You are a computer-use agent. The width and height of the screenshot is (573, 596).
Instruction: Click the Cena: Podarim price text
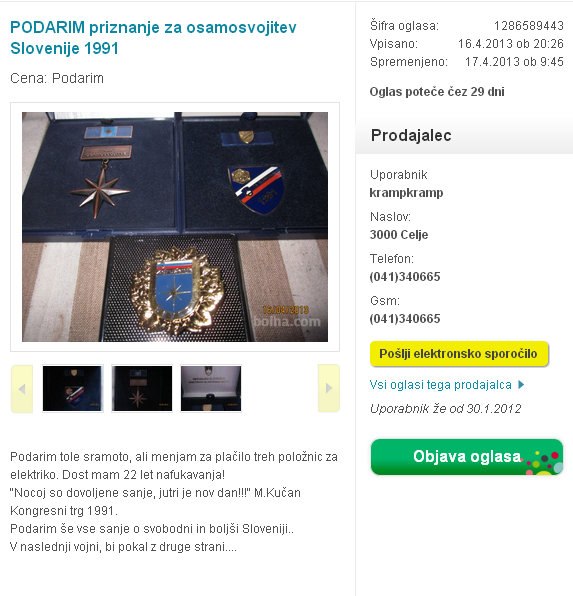tap(57, 78)
